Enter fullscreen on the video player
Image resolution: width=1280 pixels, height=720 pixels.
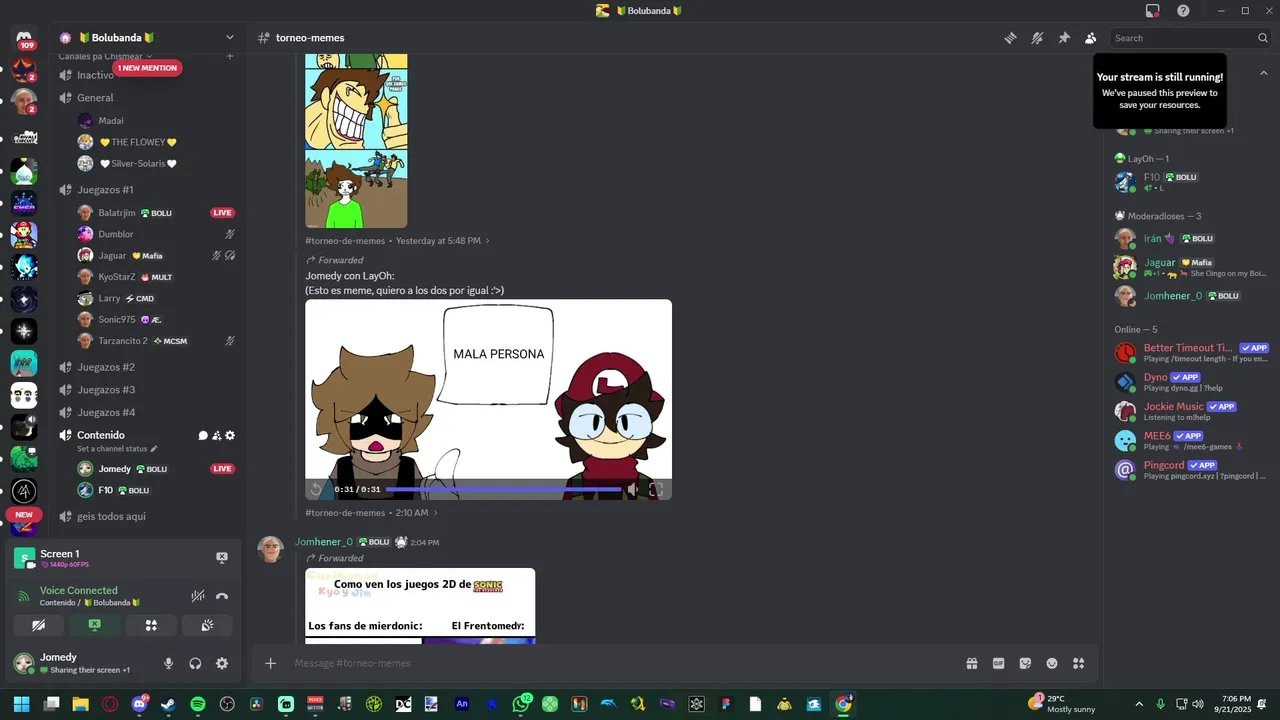click(x=656, y=489)
